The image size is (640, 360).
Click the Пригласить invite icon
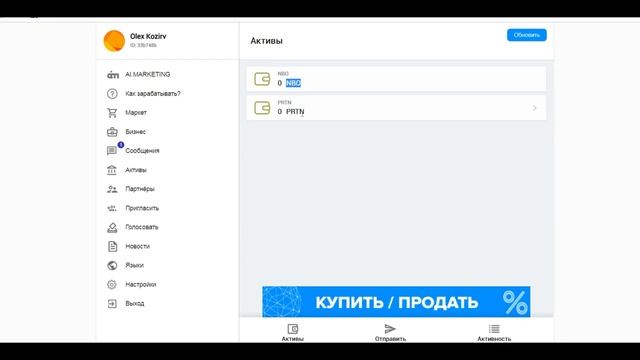point(112,208)
